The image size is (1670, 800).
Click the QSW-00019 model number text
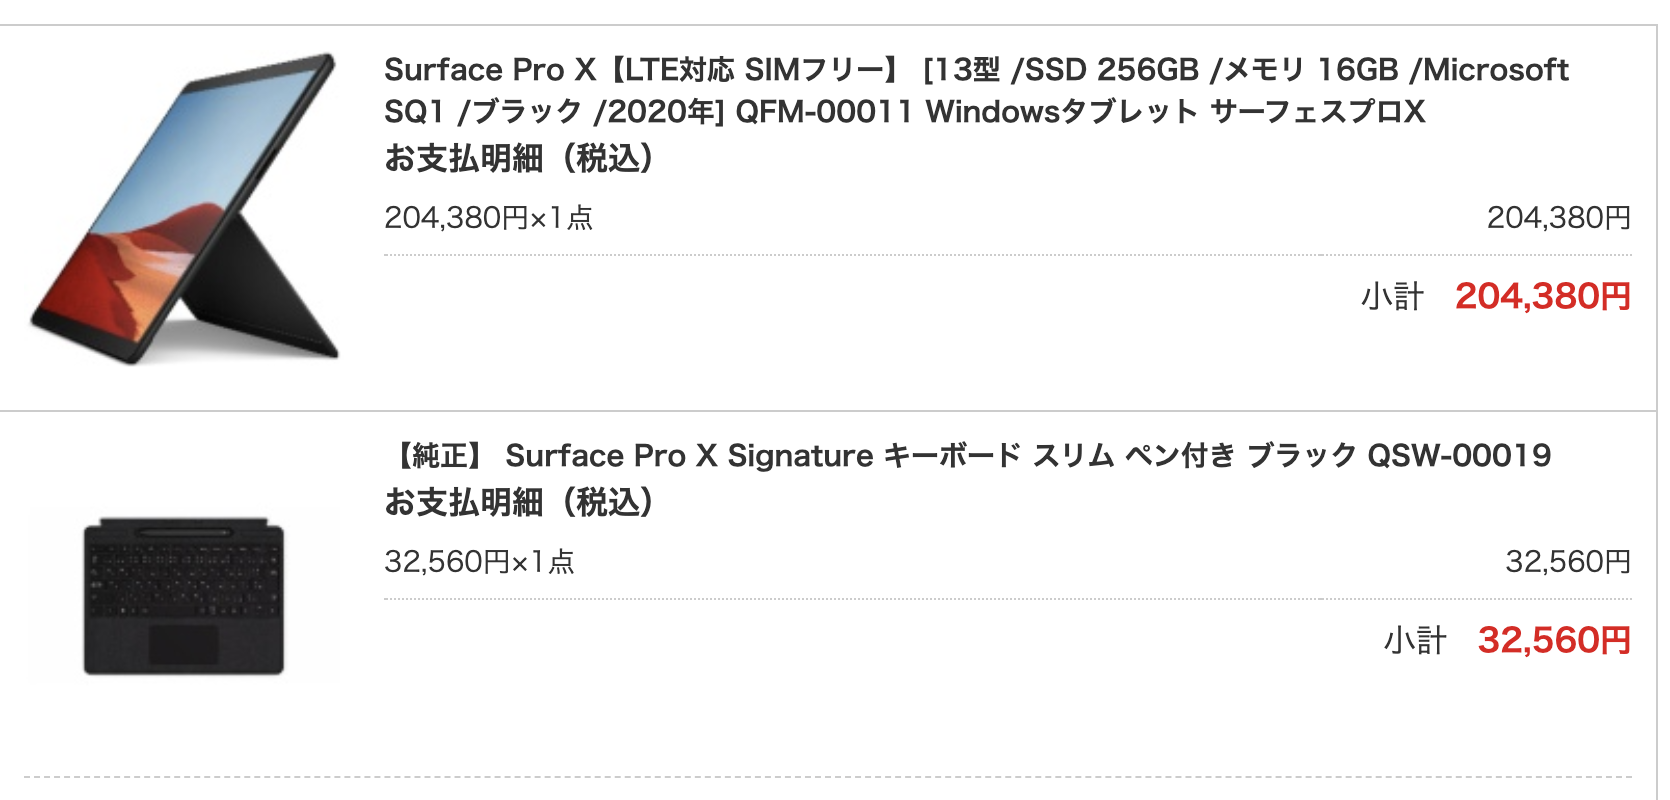pyautogui.click(x=1458, y=456)
